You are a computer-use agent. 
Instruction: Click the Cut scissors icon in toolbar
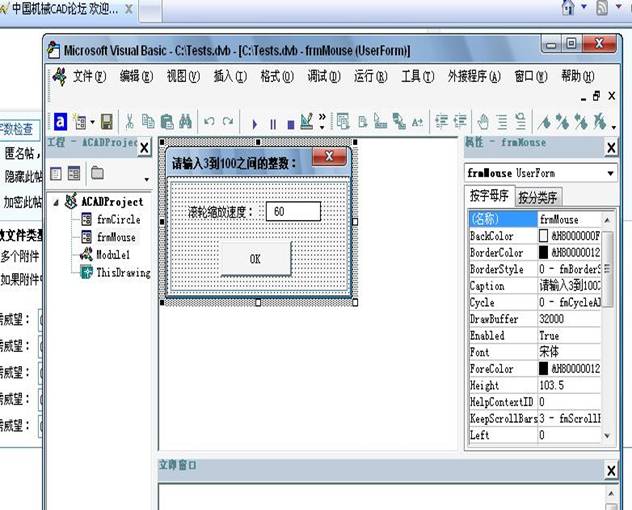pos(129,122)
